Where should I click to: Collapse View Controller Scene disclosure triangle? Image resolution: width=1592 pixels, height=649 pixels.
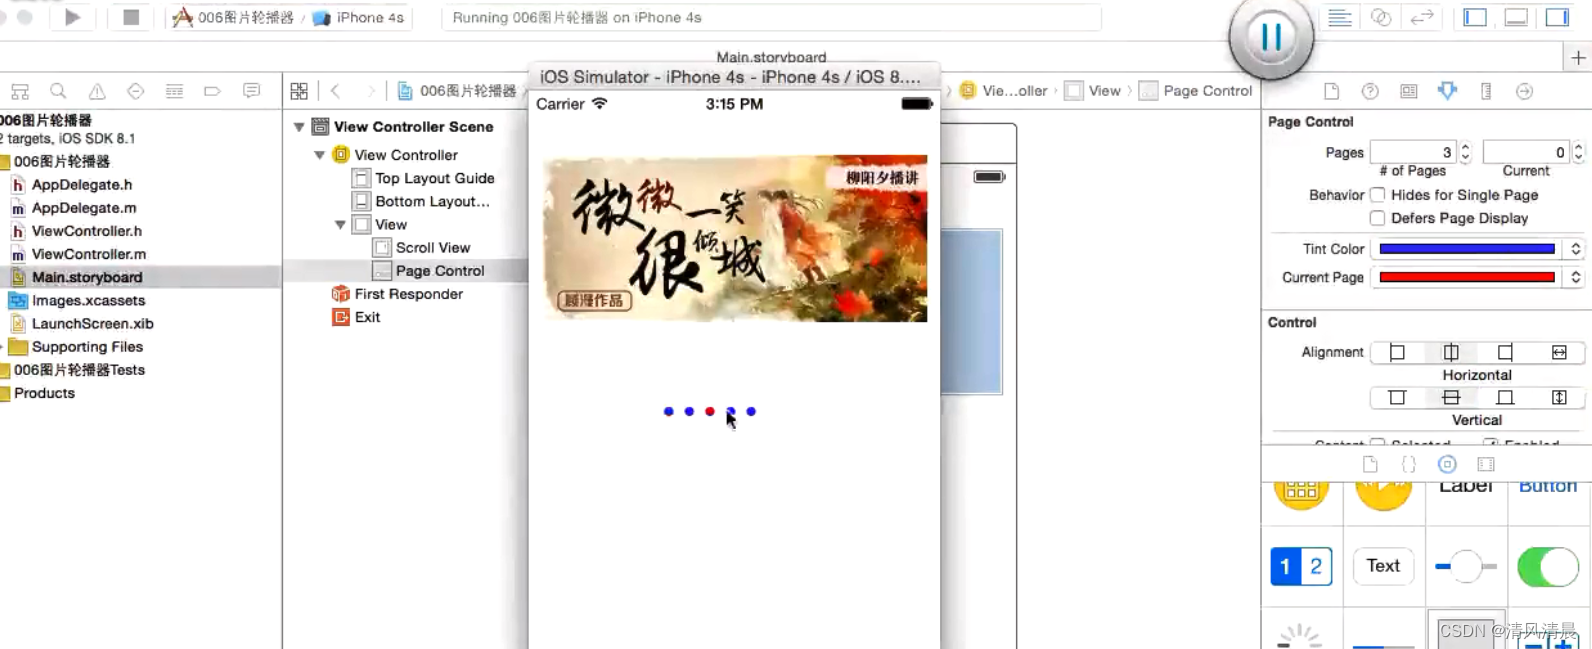pos(299,127)
